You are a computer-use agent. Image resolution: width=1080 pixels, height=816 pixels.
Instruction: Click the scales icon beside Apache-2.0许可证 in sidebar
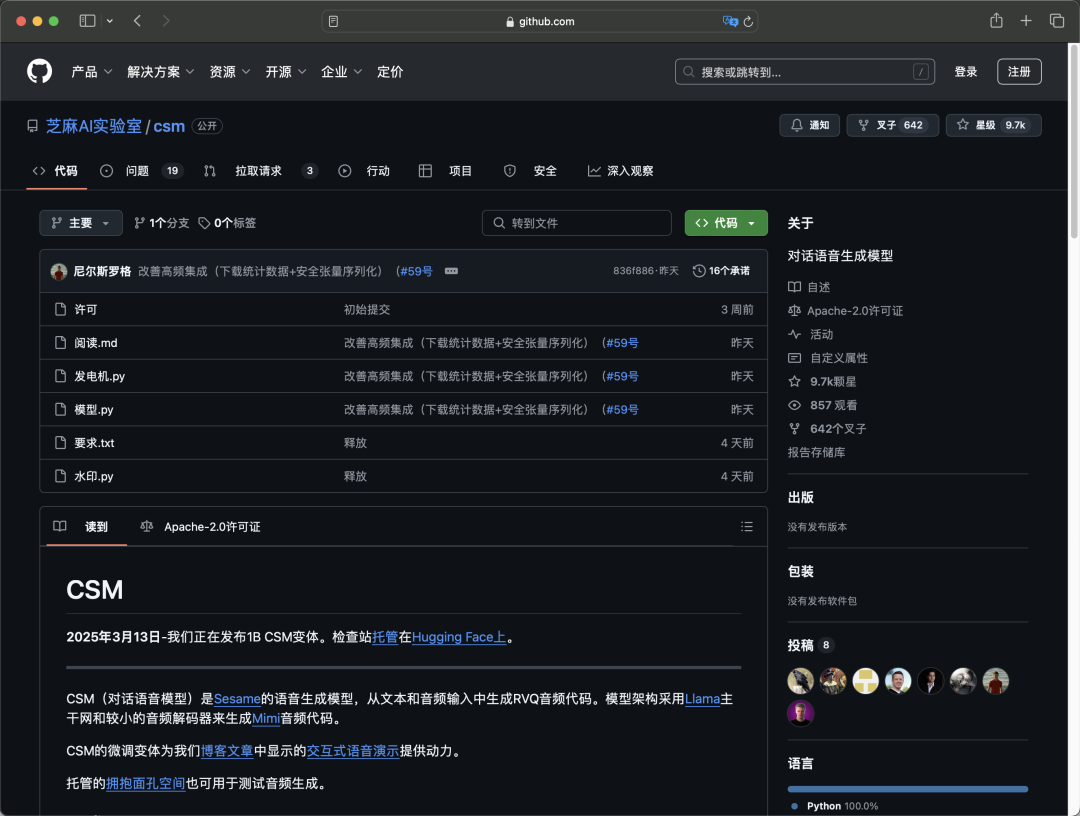[794, 311]
